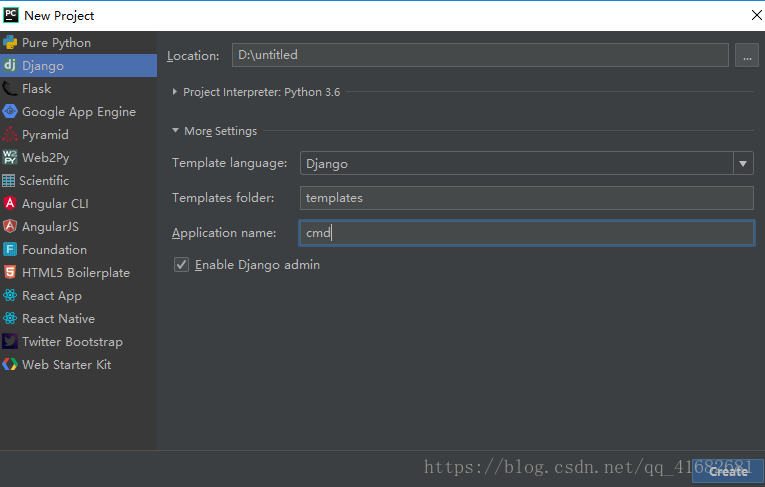This screenshot has width=765, height=487.
Task: Select Foundation project type label
Action: pos(54,249)
